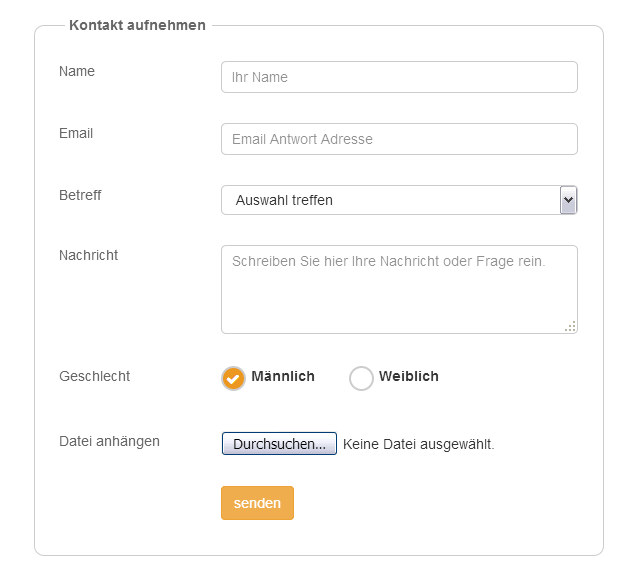Focus the Email Antwort Adresse field
Image resolution: width=637 pixels, height=564 pixels.
(x=399, y=139)
